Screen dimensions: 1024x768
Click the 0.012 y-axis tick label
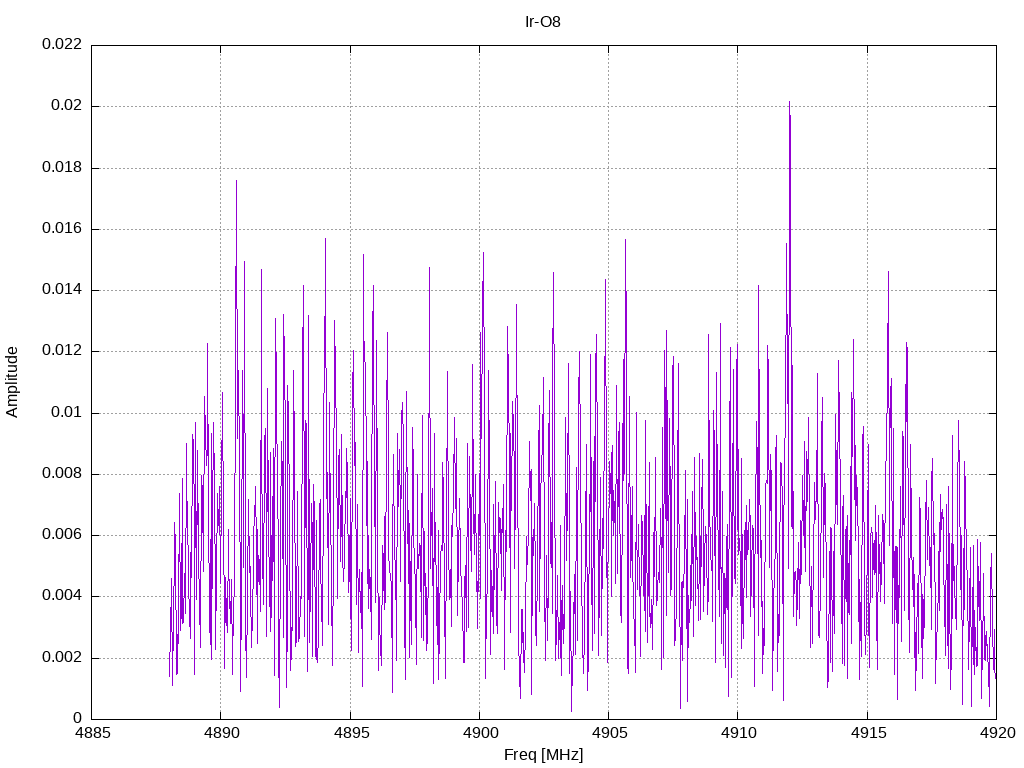(x=62, y=350)
